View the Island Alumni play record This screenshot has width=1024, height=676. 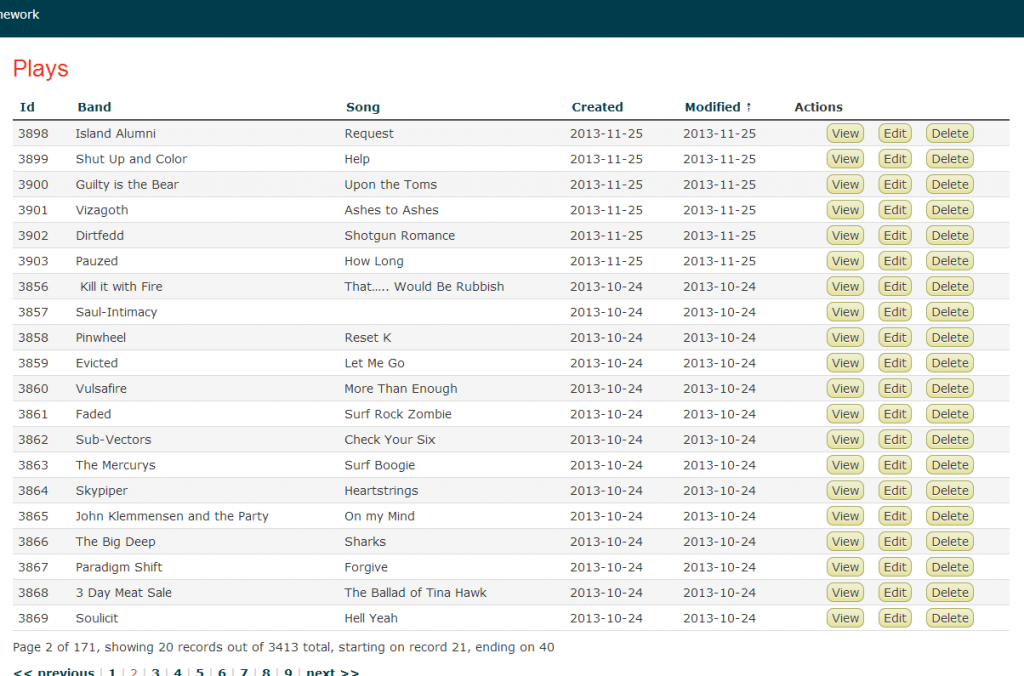[x=845, y=134]
